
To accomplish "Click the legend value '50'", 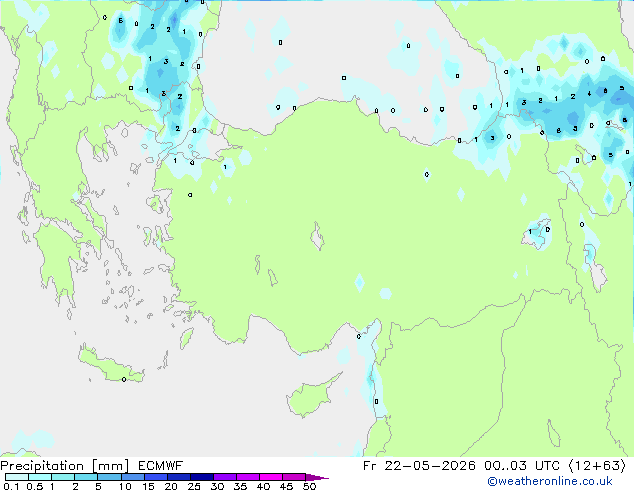I will (309, 486).
